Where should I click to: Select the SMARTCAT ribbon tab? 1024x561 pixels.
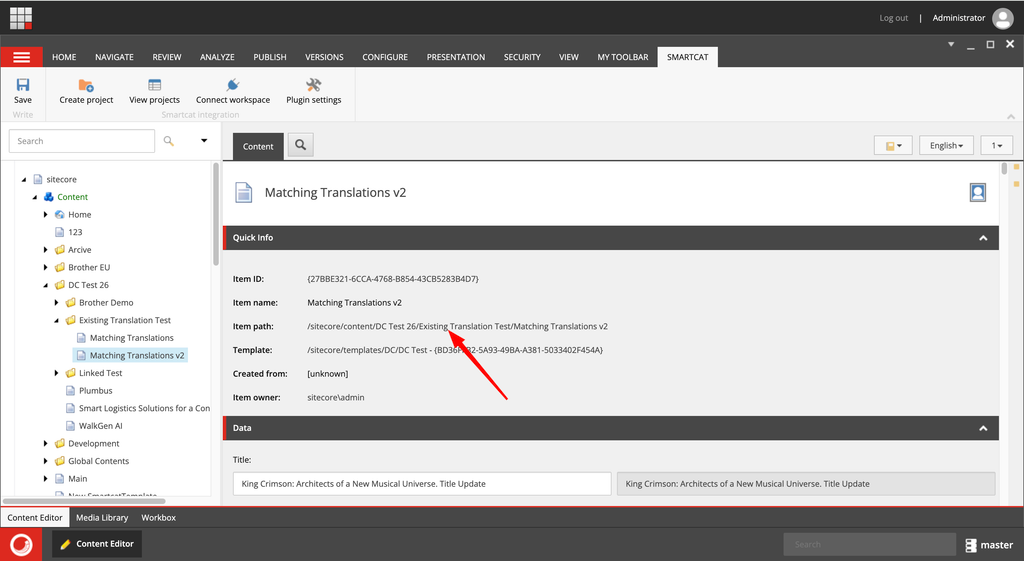[x=688, y=57]
